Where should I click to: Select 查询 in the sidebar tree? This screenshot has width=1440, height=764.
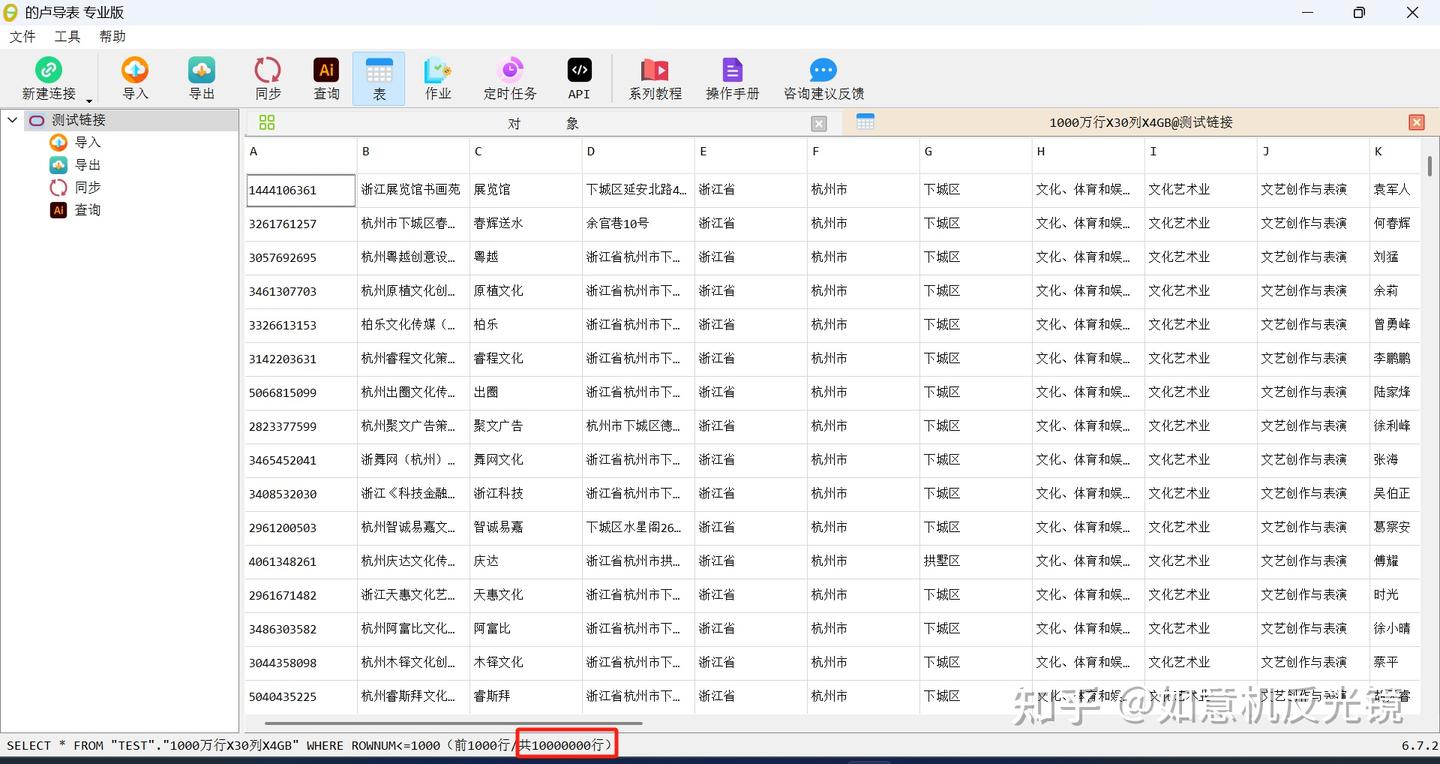(x=86, y=210)
